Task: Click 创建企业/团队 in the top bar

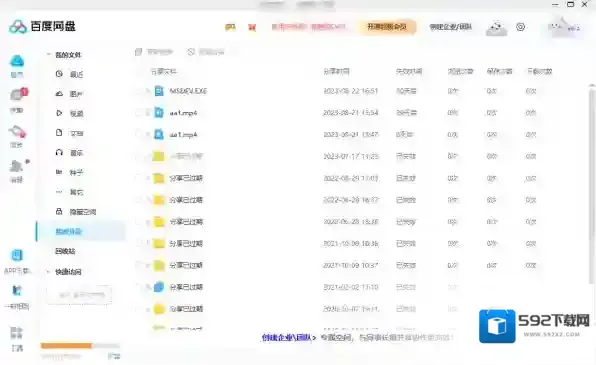Action: click(x=450, y=27)
